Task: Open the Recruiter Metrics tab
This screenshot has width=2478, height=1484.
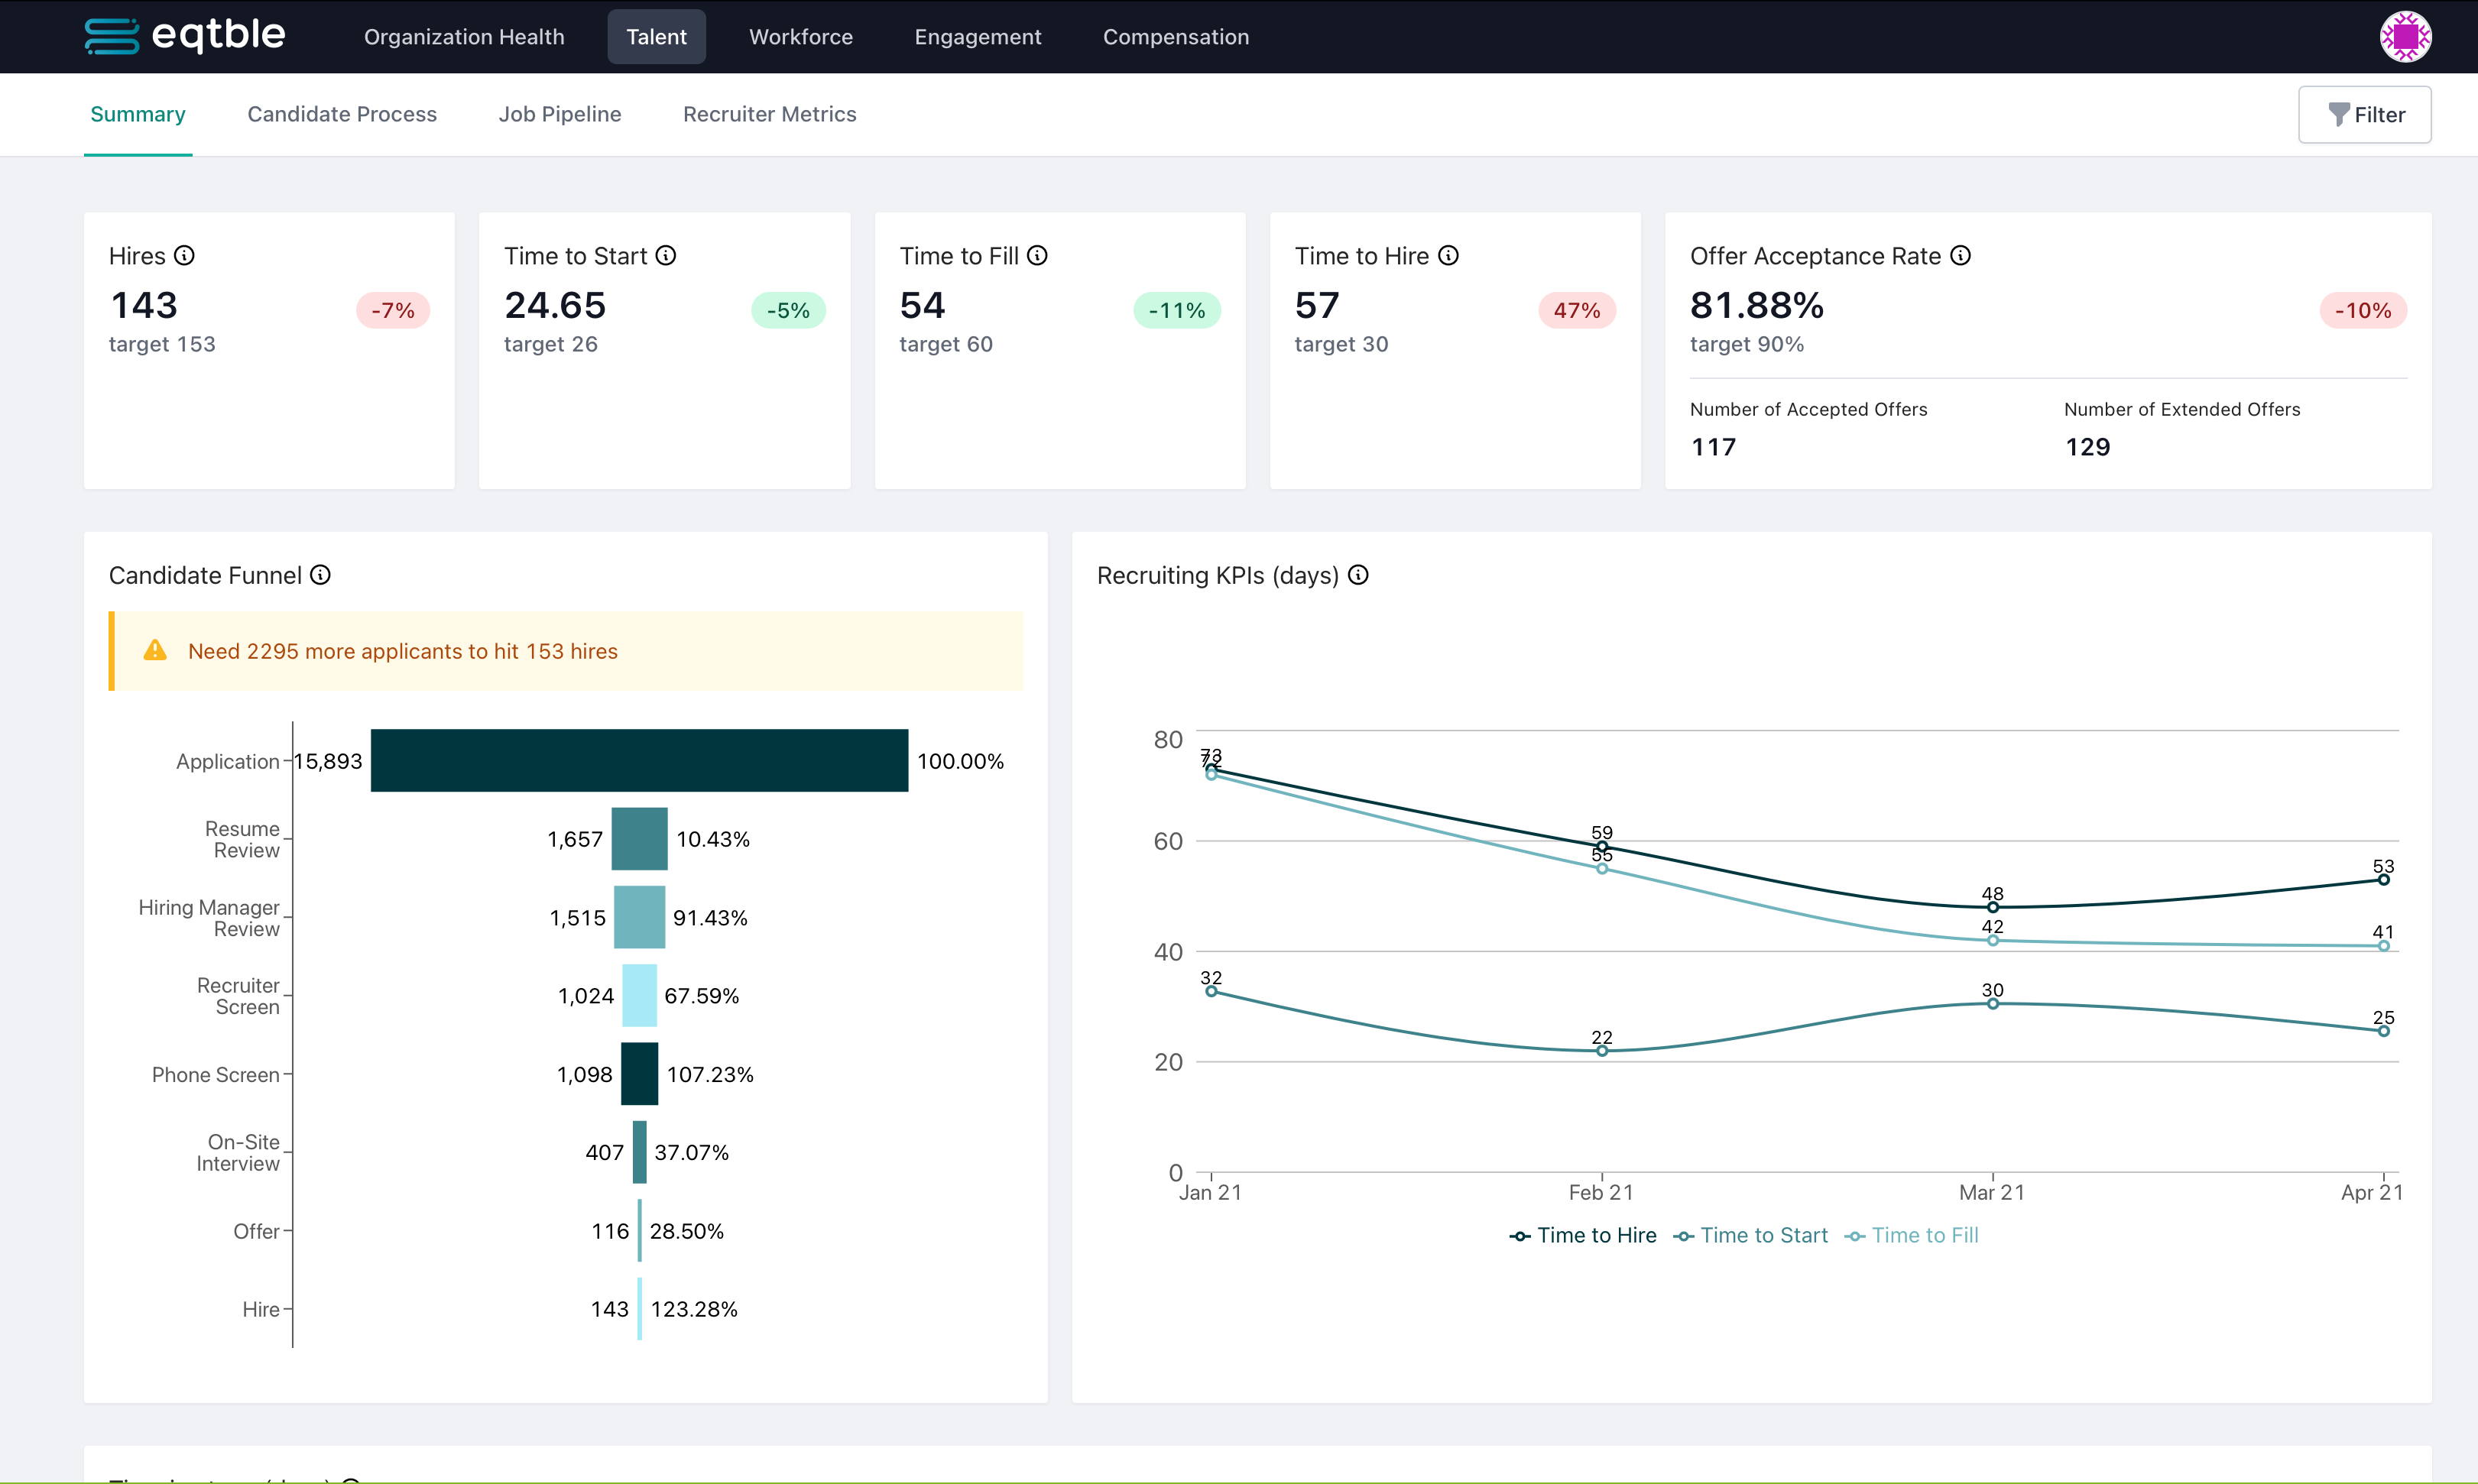Action: pyautogui.click(x=769, y=114)
